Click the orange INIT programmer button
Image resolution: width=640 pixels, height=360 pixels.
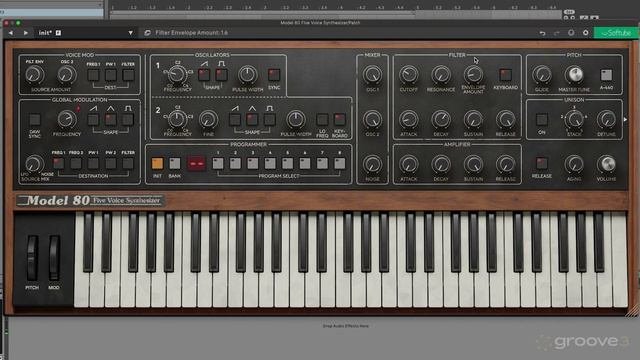pos(157,164)
